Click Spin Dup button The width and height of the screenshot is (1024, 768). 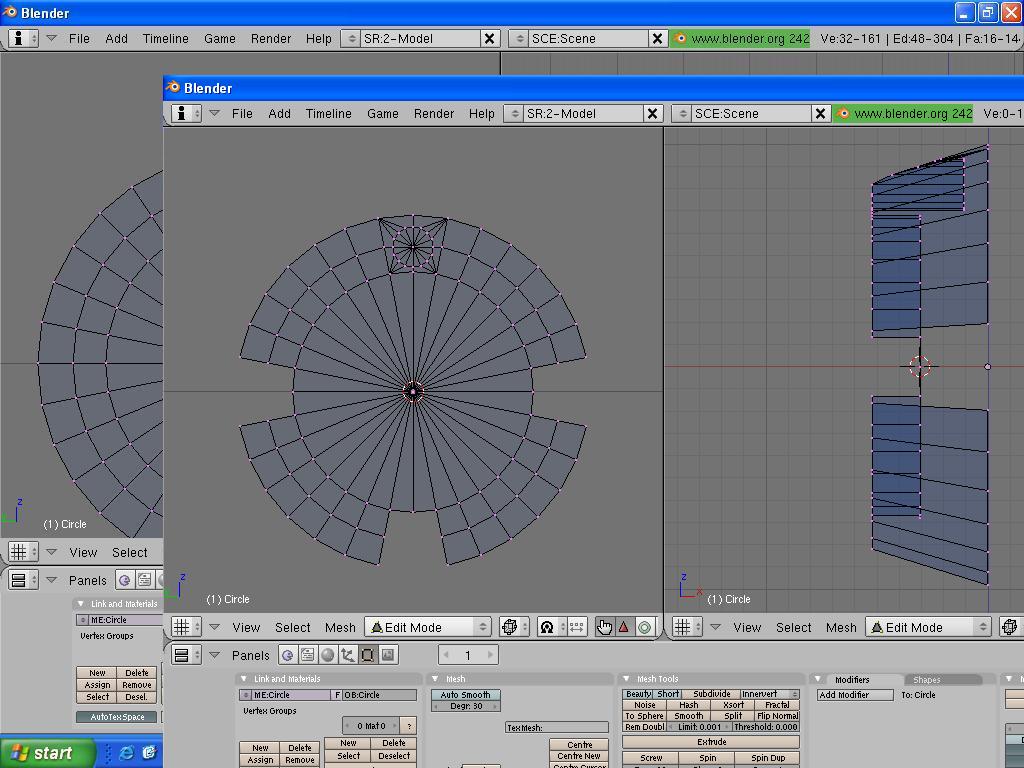767,758
